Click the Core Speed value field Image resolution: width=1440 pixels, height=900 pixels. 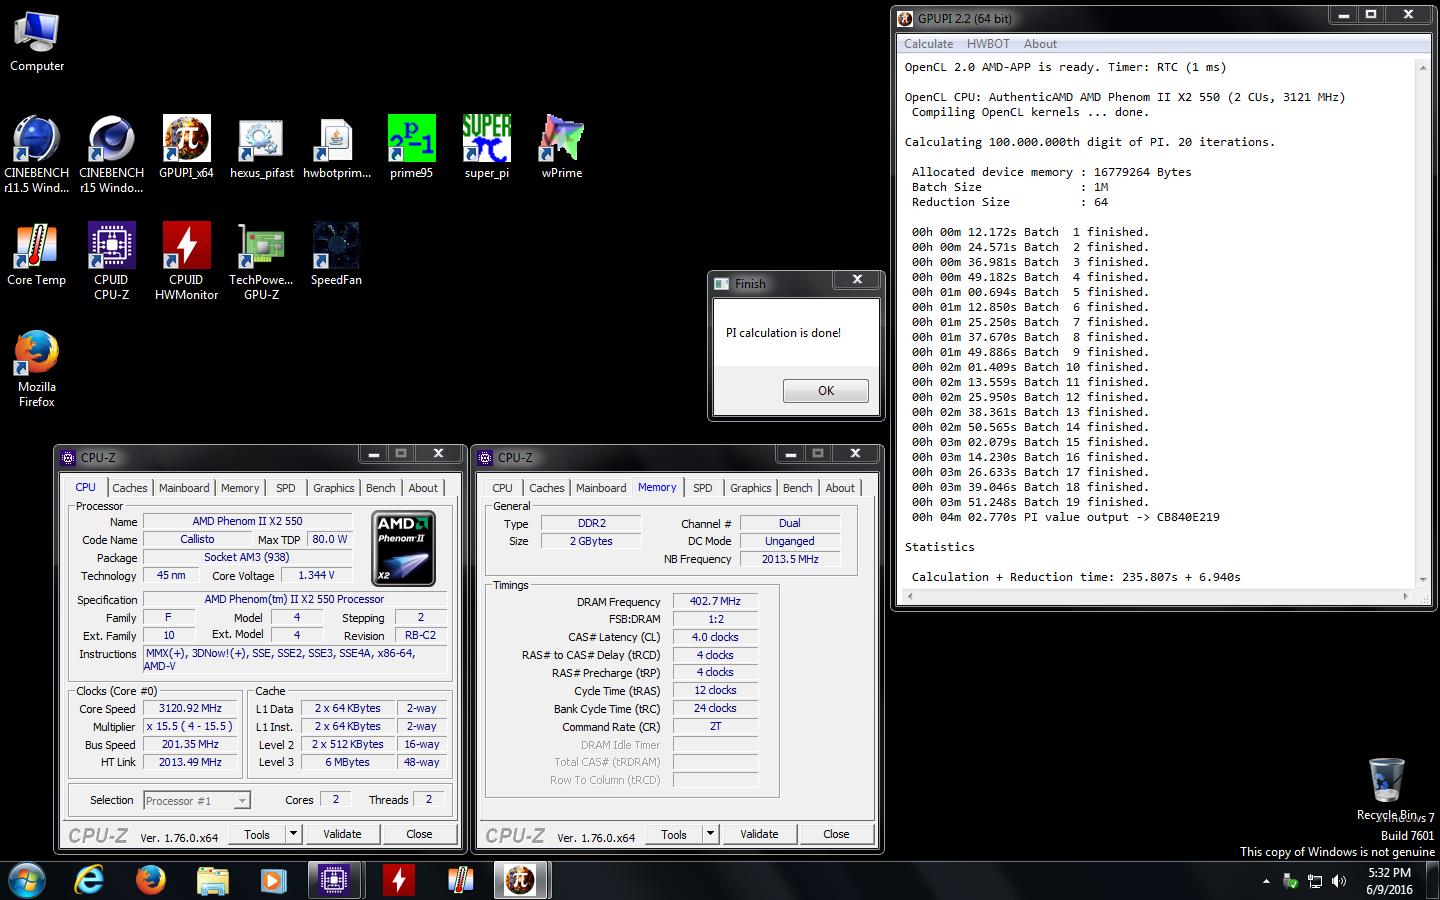point(190,708)
